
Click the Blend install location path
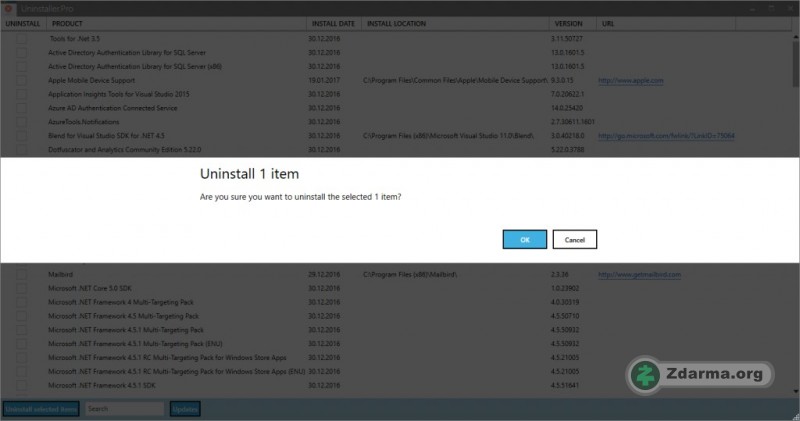(x=448, y=136)
